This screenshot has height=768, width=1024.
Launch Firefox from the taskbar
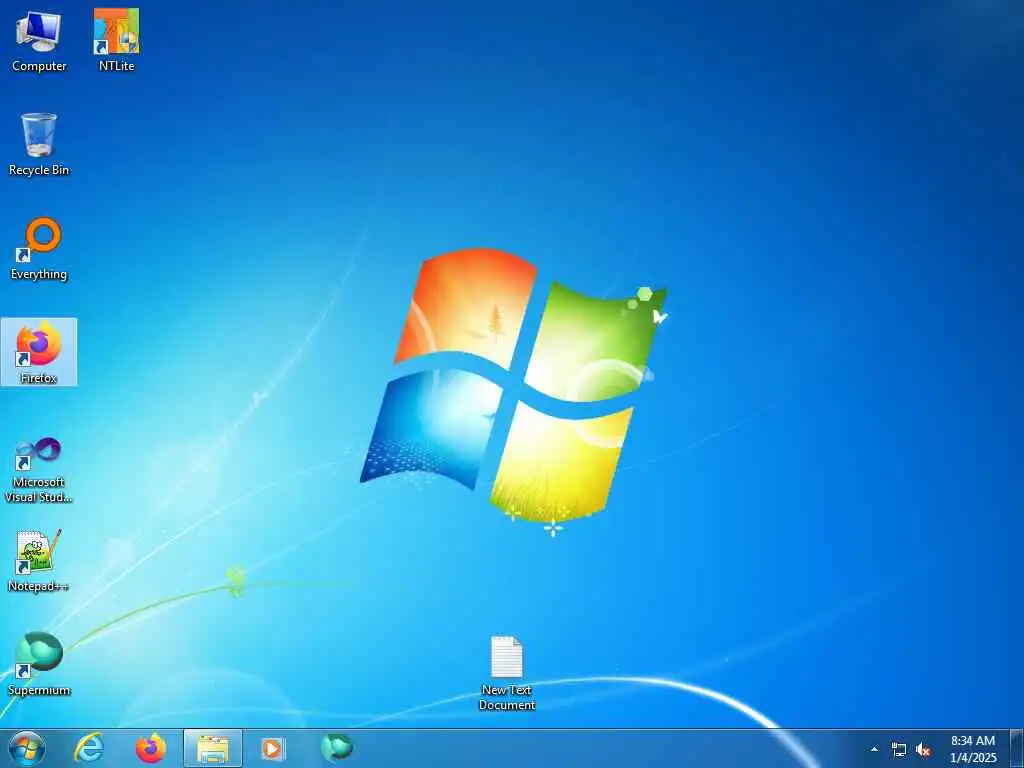click(x=151, y=748)
